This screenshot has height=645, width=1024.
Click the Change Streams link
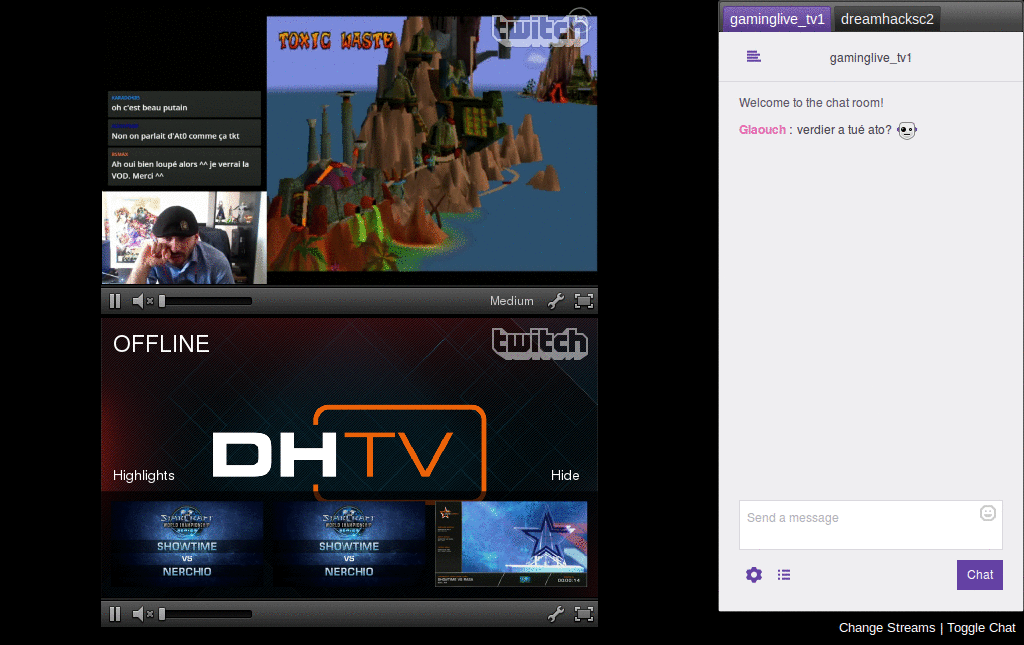887,627
